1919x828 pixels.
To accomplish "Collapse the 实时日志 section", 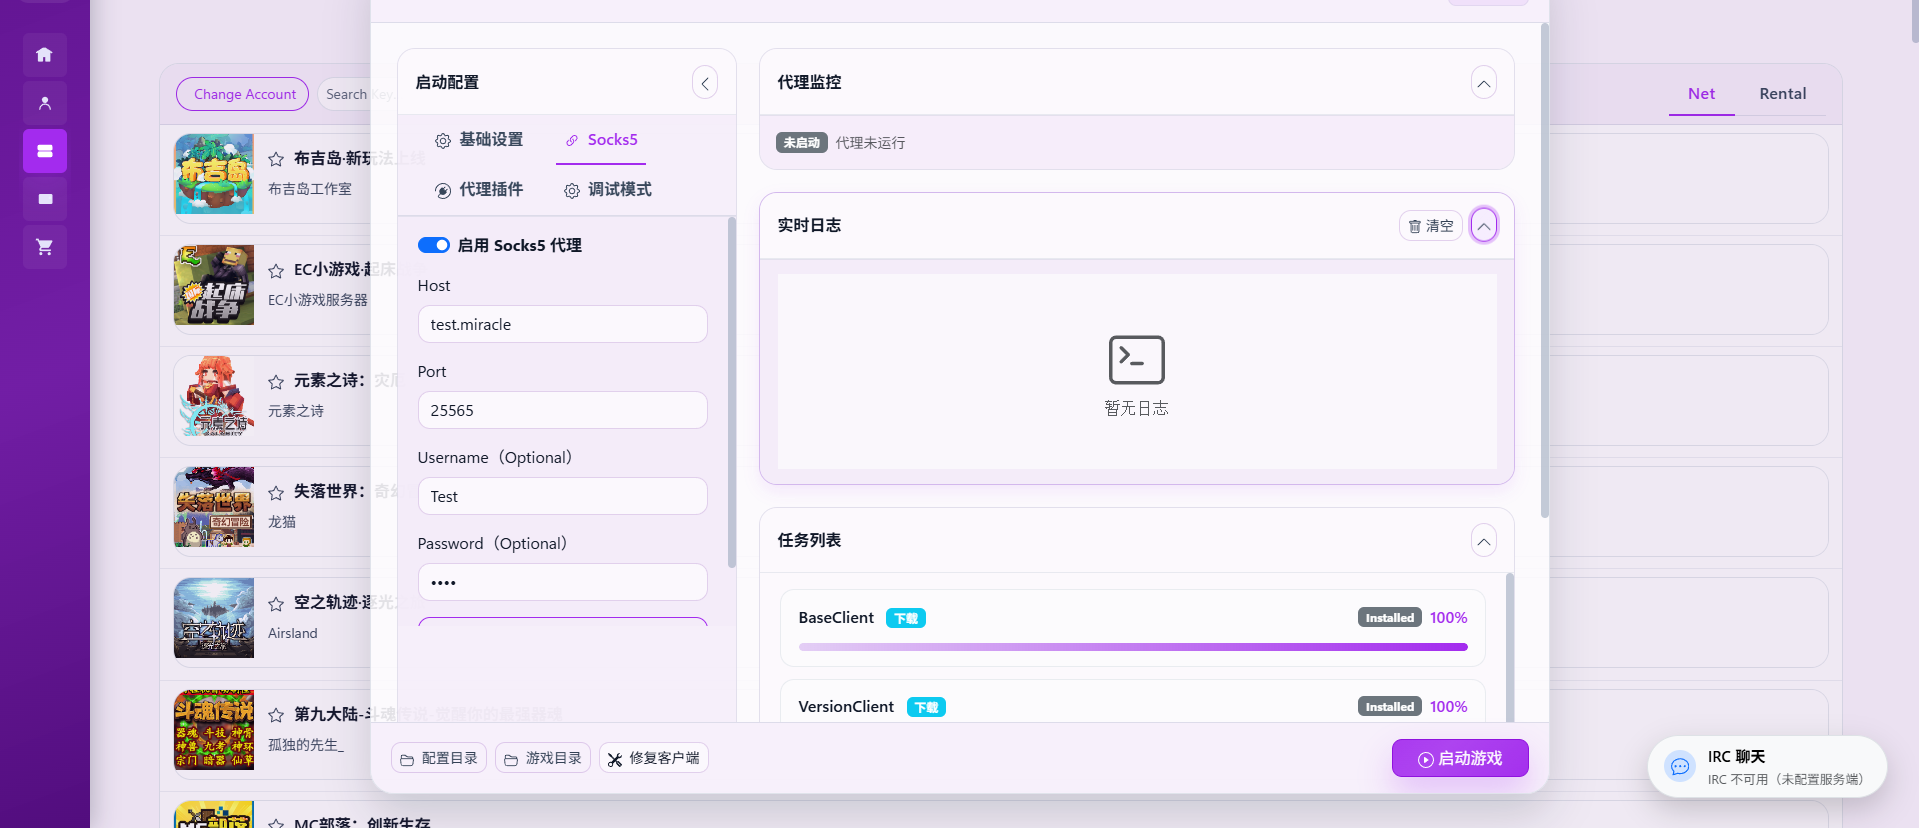I will point(1484,226).
